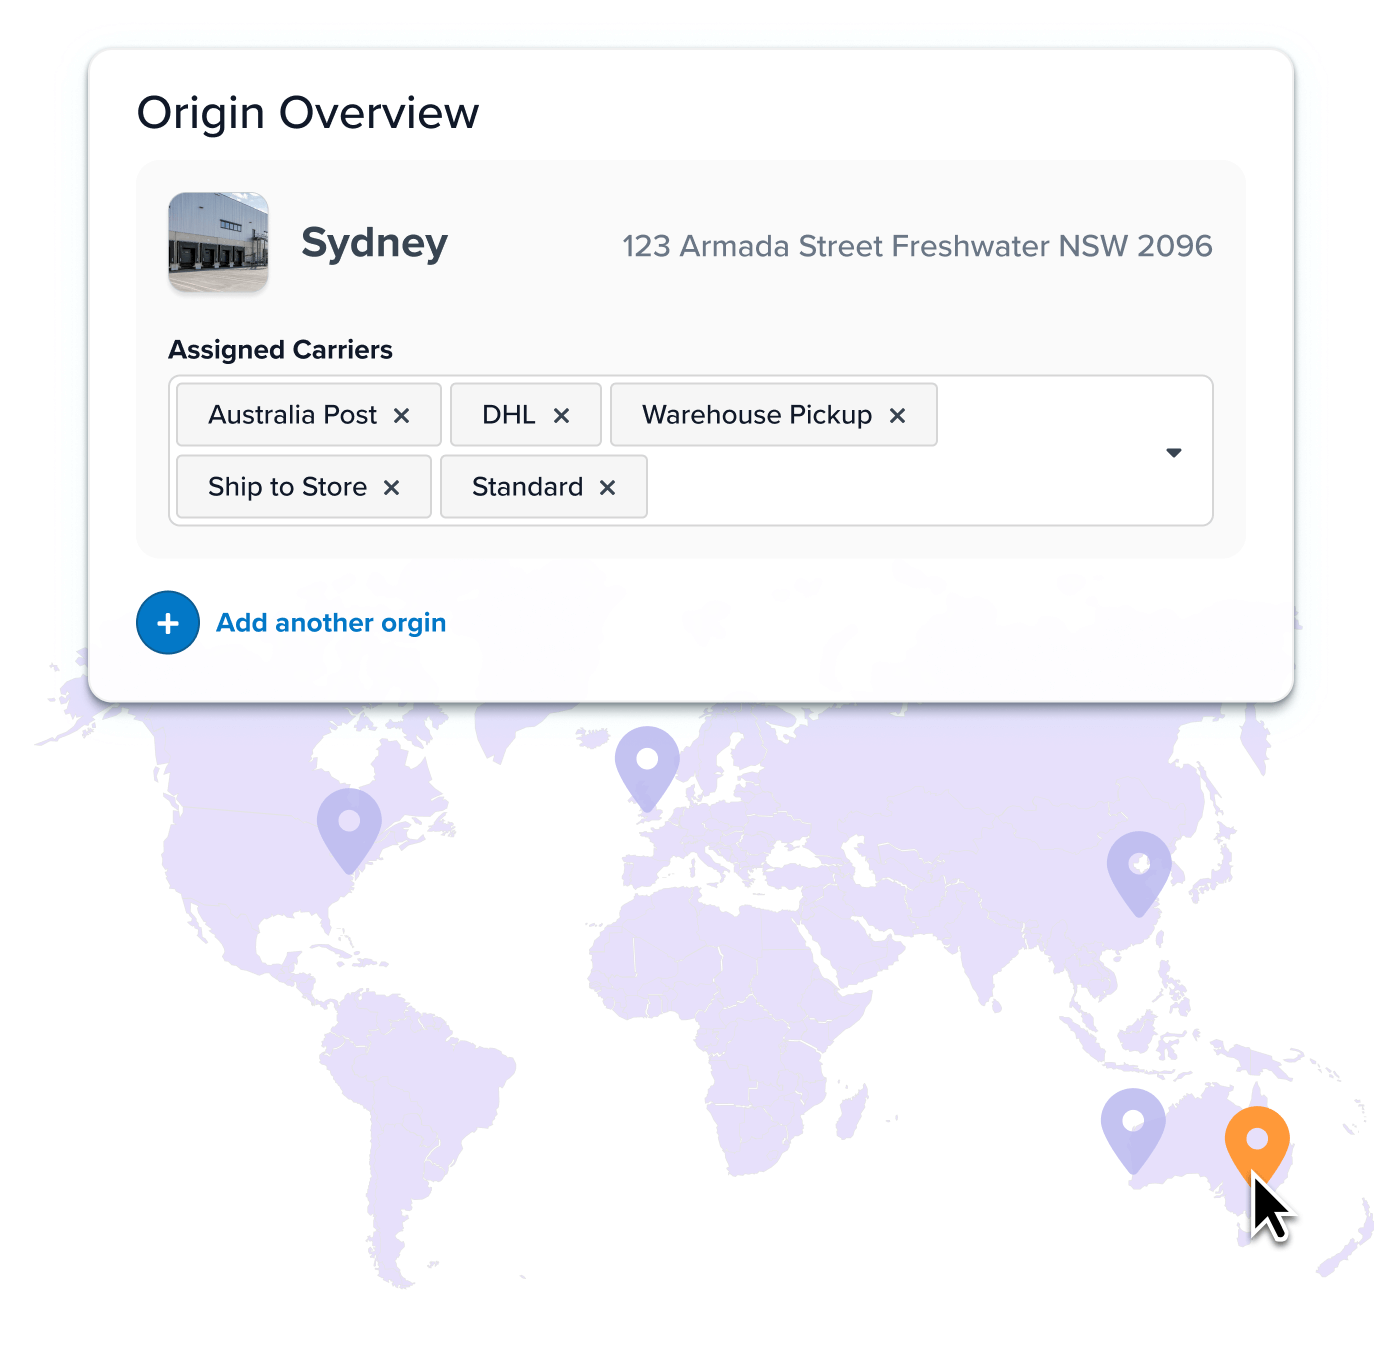The height and width of the screenshot is (1368, 1376).
Task: Click the blue plus icon for adding origins
Action: [x=167, y=622]
